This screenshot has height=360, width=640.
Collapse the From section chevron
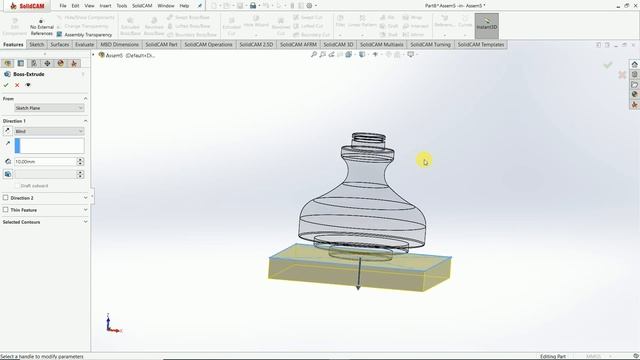(x=85, y=98)
